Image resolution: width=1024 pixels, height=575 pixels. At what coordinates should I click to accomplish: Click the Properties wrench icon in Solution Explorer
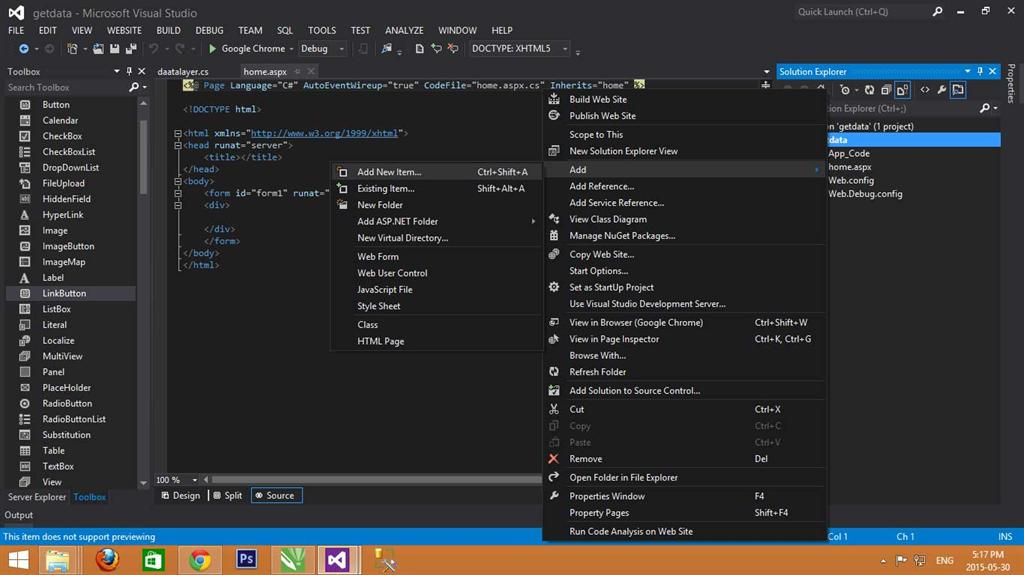[942, 90]
